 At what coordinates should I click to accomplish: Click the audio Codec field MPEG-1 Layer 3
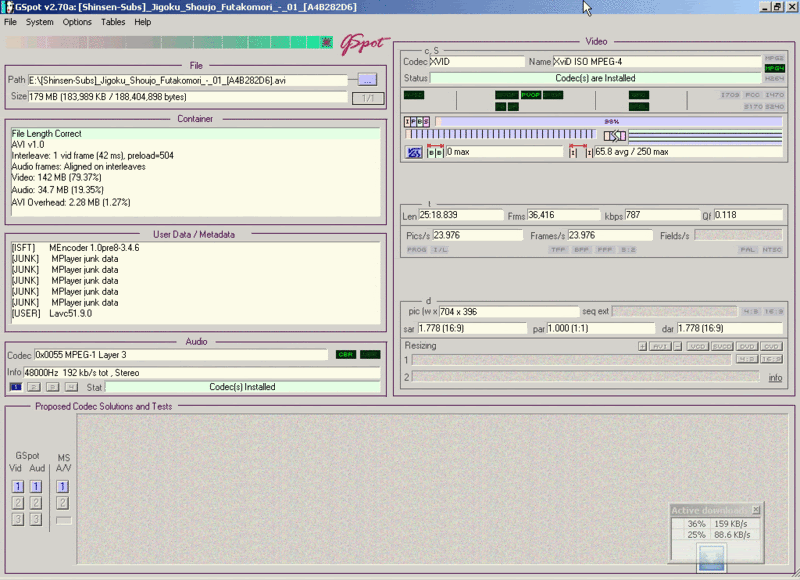pyautogui.click(x=181, y=355)
